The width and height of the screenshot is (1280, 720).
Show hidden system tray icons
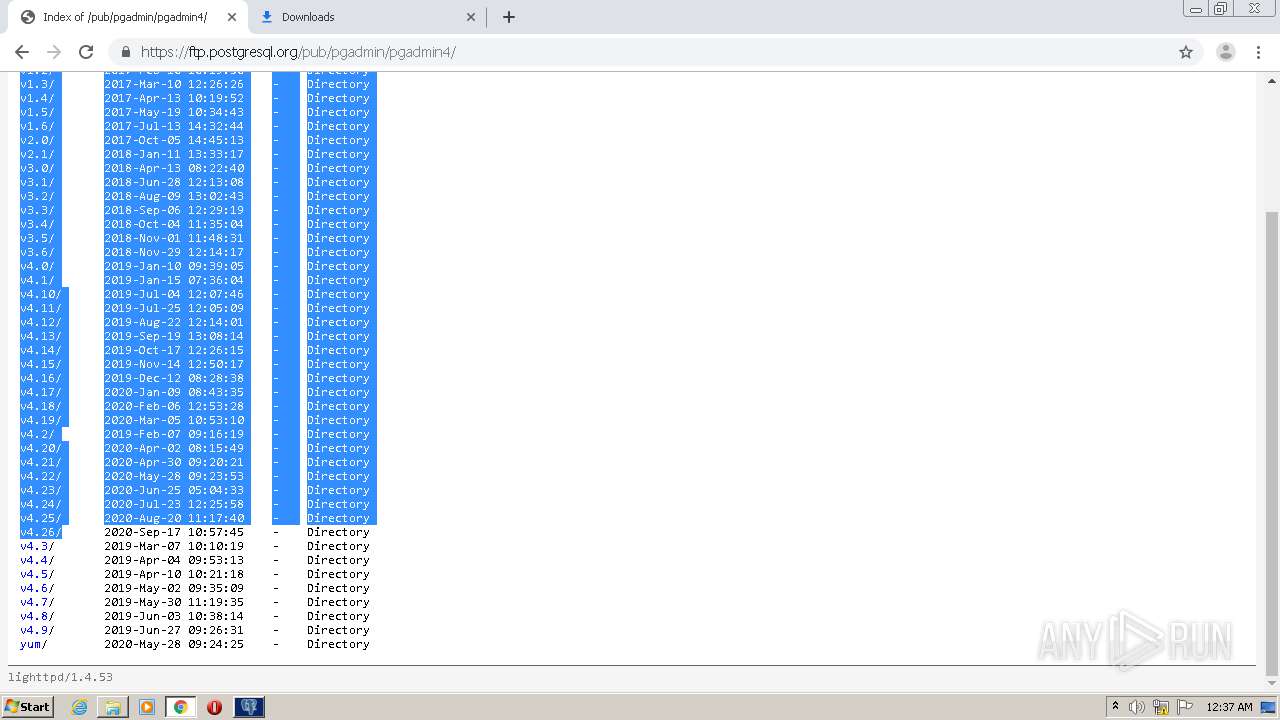pos(1115,707)
